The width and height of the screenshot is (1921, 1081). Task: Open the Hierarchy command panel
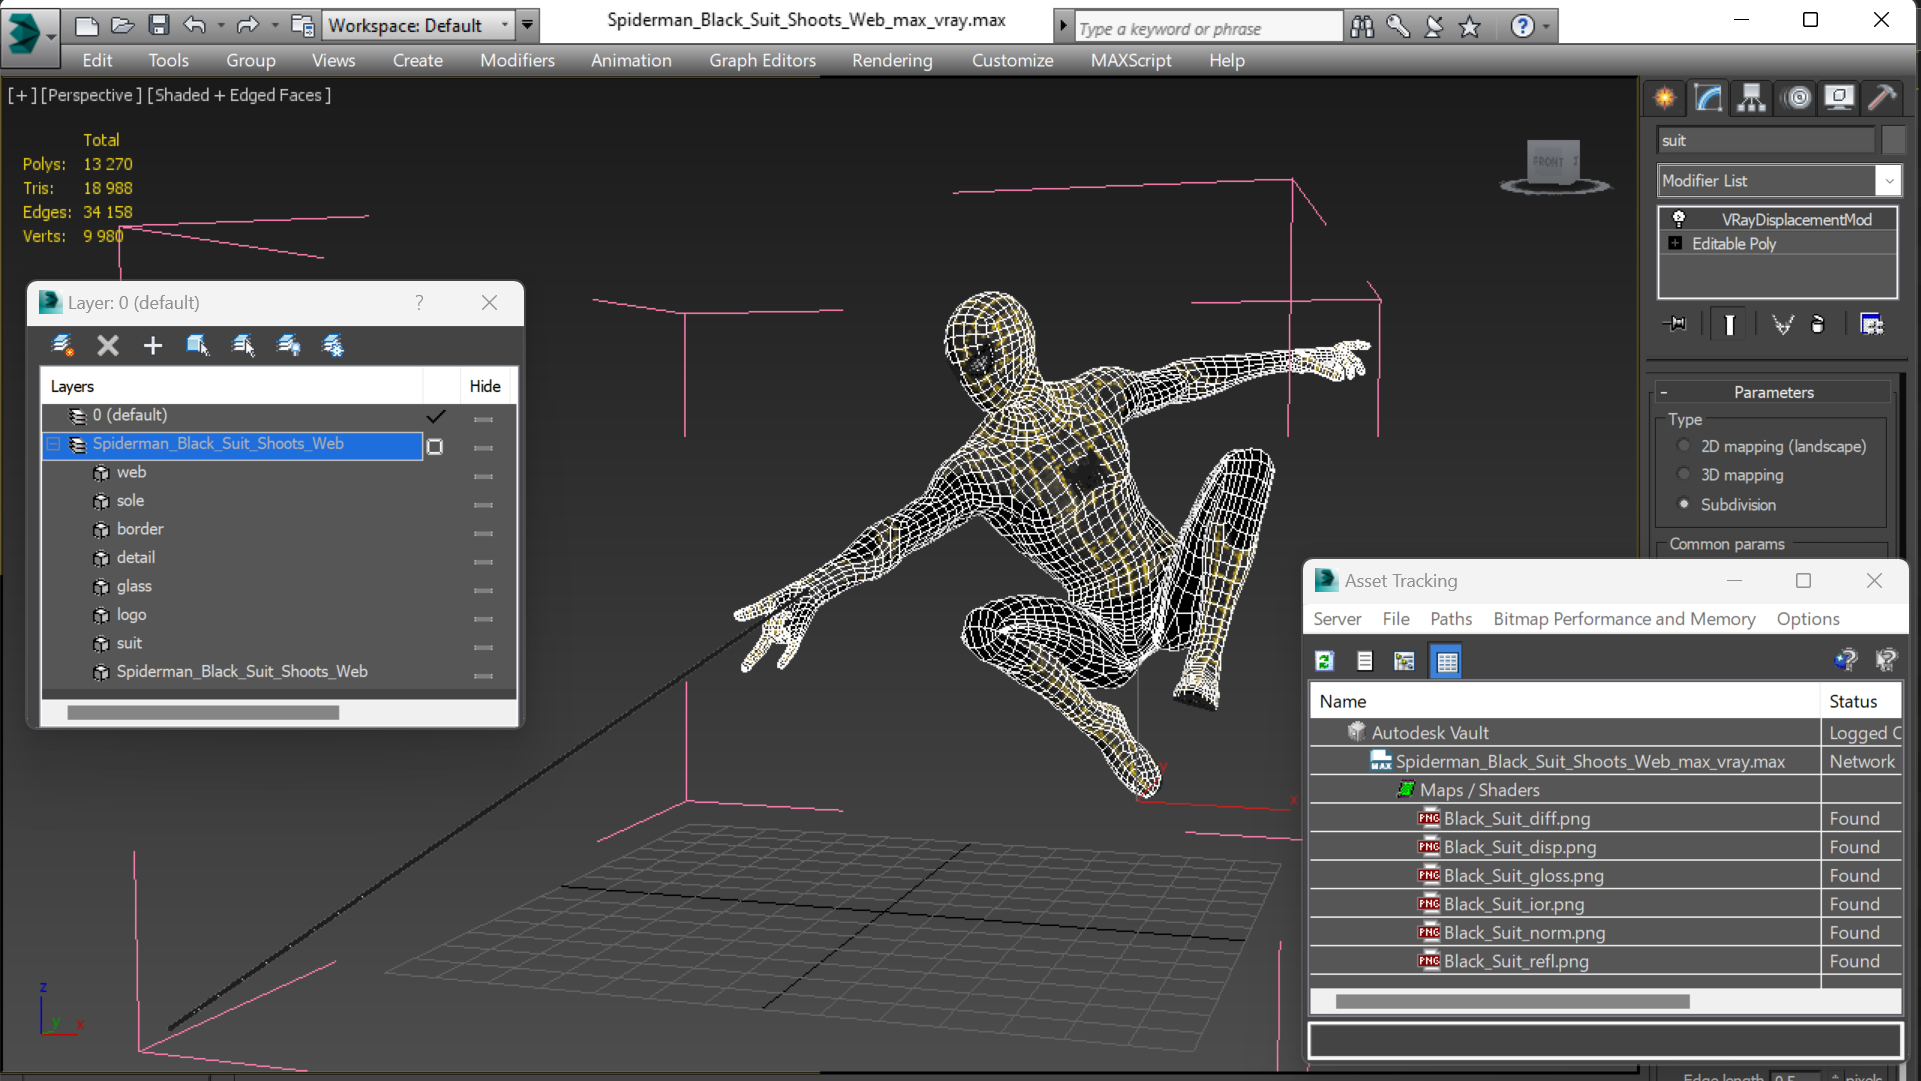[x=1752, y=98]
